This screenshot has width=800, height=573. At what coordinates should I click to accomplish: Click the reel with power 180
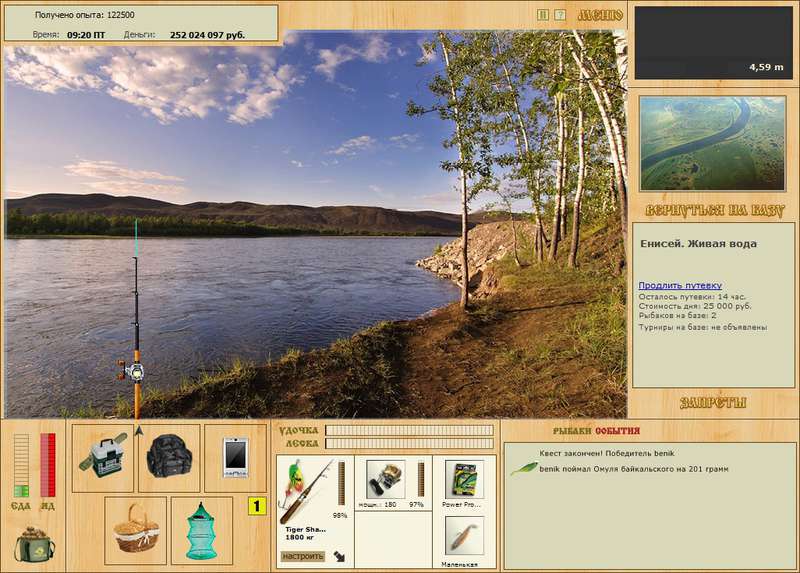385,480
